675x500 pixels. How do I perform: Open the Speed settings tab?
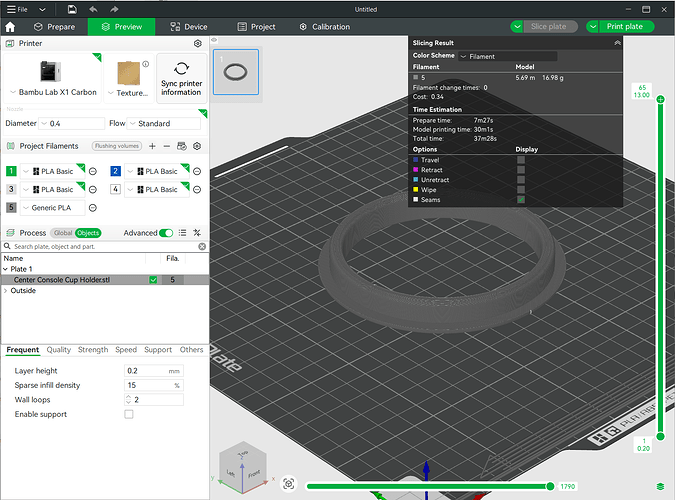(126, 350)
